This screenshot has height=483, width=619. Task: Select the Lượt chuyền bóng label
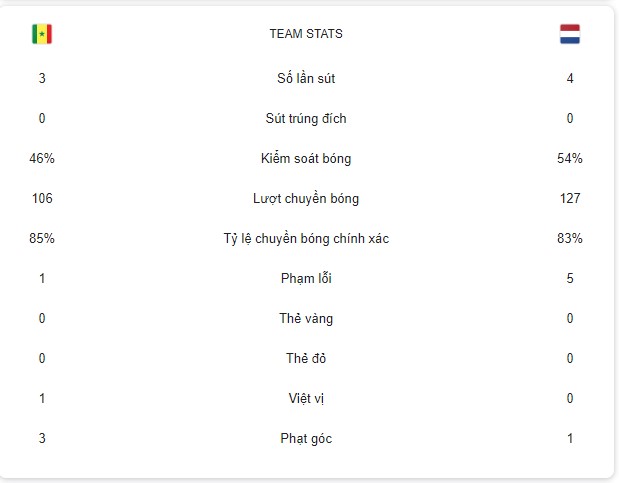306,198
